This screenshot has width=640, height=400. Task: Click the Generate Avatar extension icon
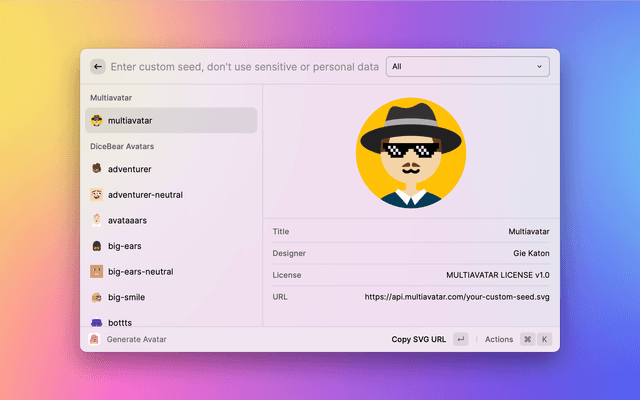pyautogui.click(x=95, y=339)
